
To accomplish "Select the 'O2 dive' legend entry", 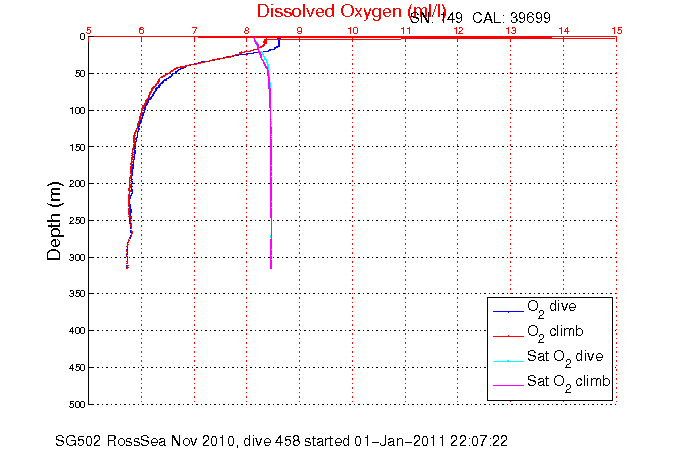I will click(x=535, y=308).
